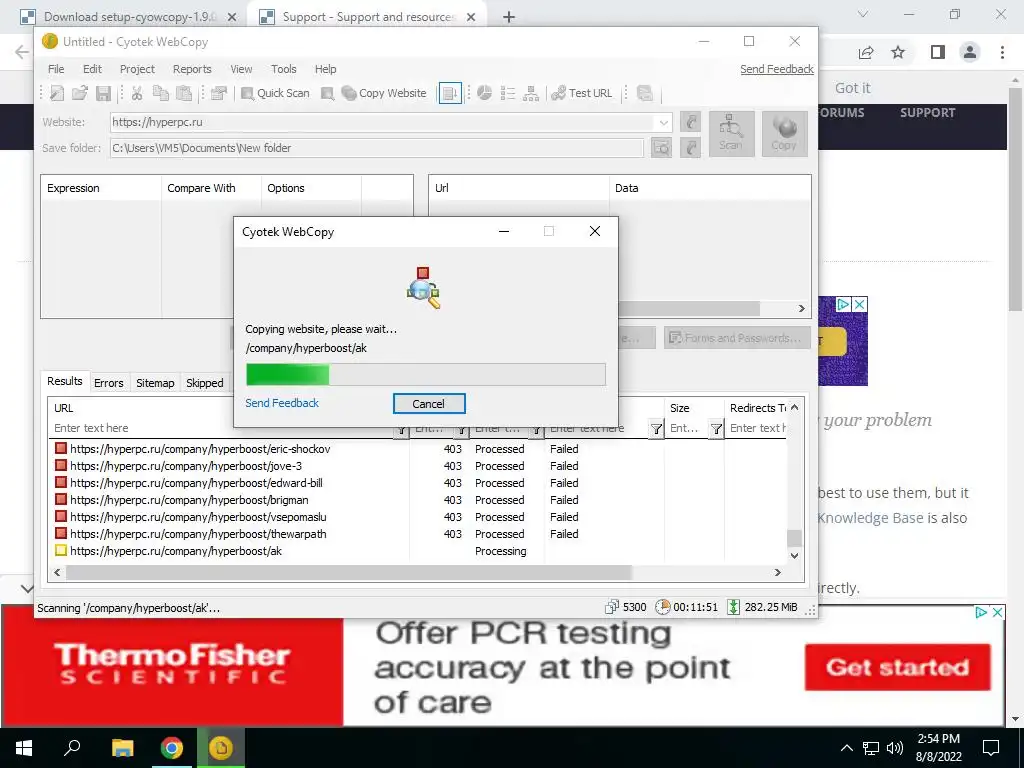Click the Size column header
This screenshot has width=1024, height=768.
[x=694, y=408]
